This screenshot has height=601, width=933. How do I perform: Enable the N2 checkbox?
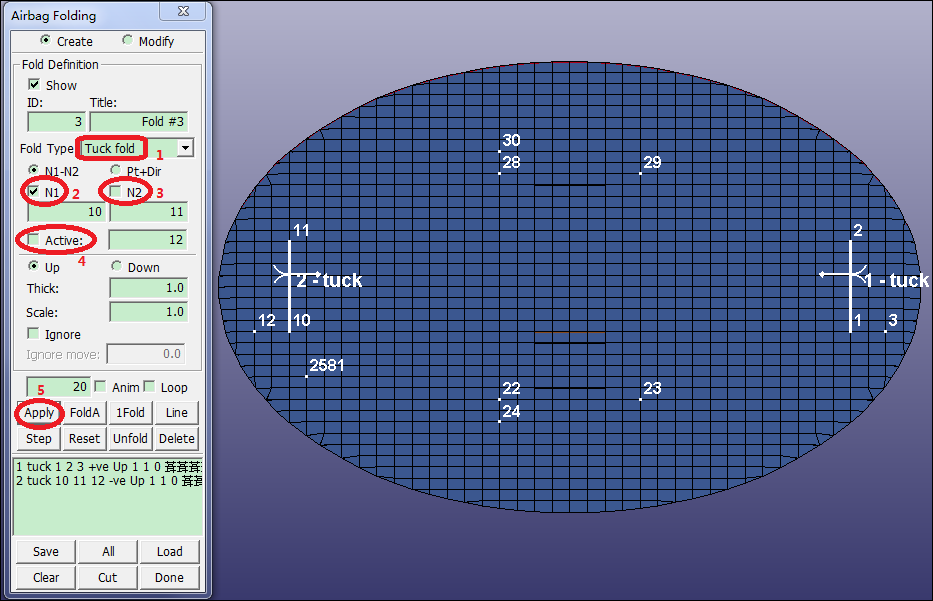pyautogui.click(x=116, y=191)
